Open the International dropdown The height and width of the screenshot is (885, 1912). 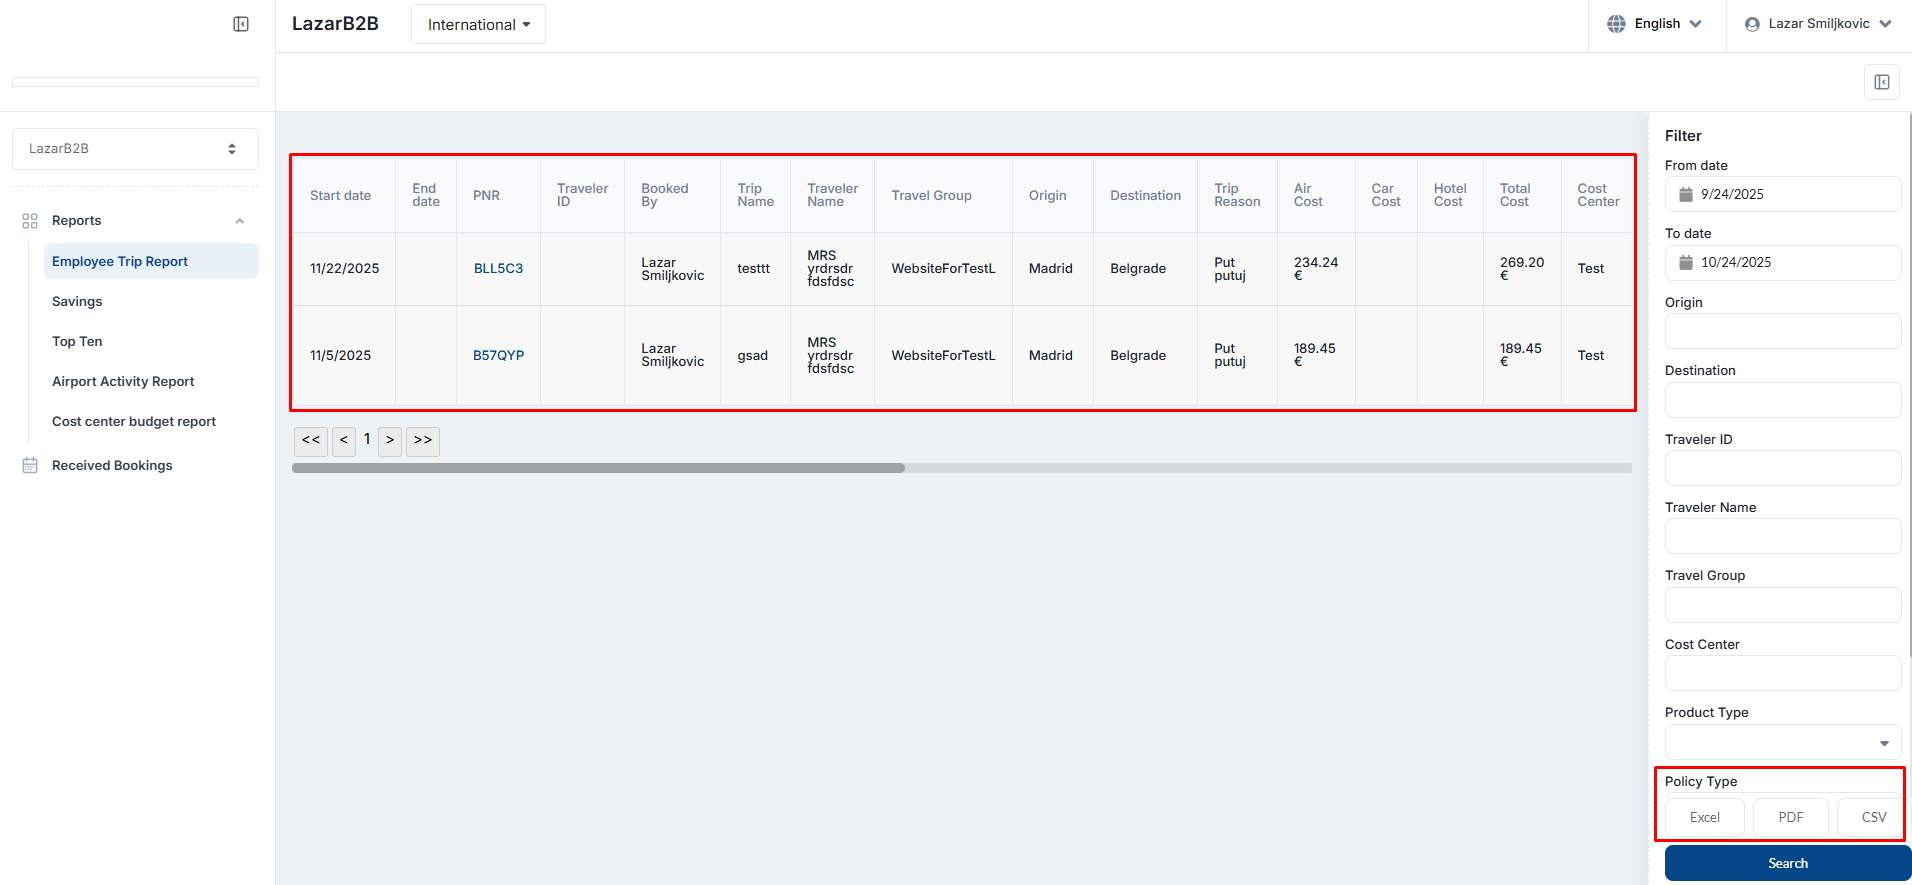(478, 24)
